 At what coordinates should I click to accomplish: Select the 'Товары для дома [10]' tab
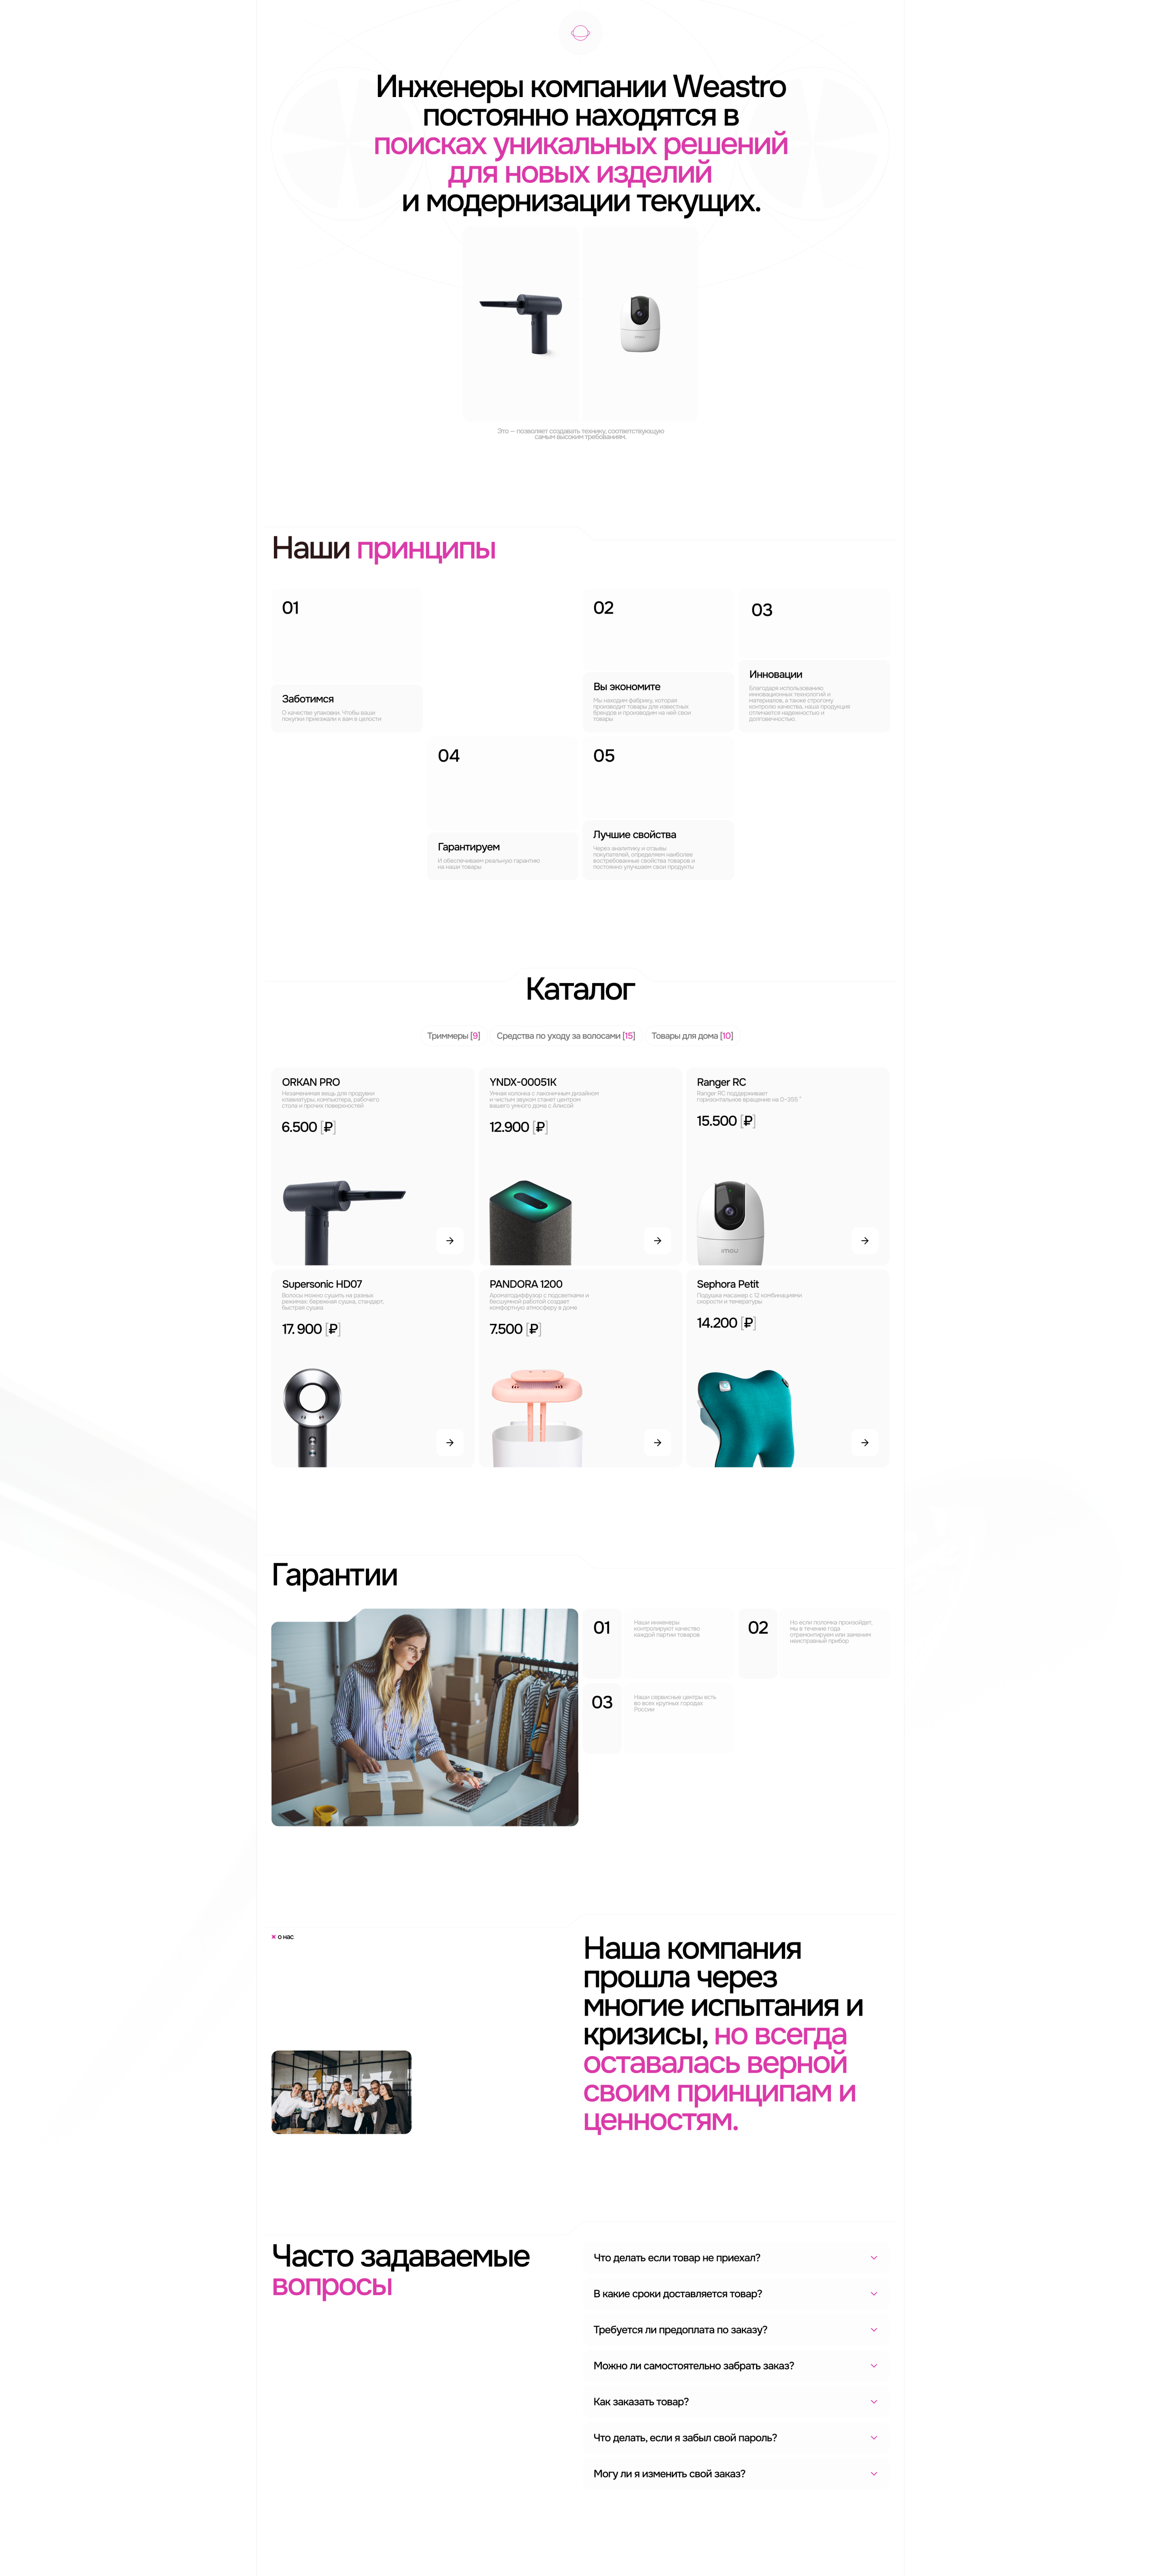(692, 1036)
